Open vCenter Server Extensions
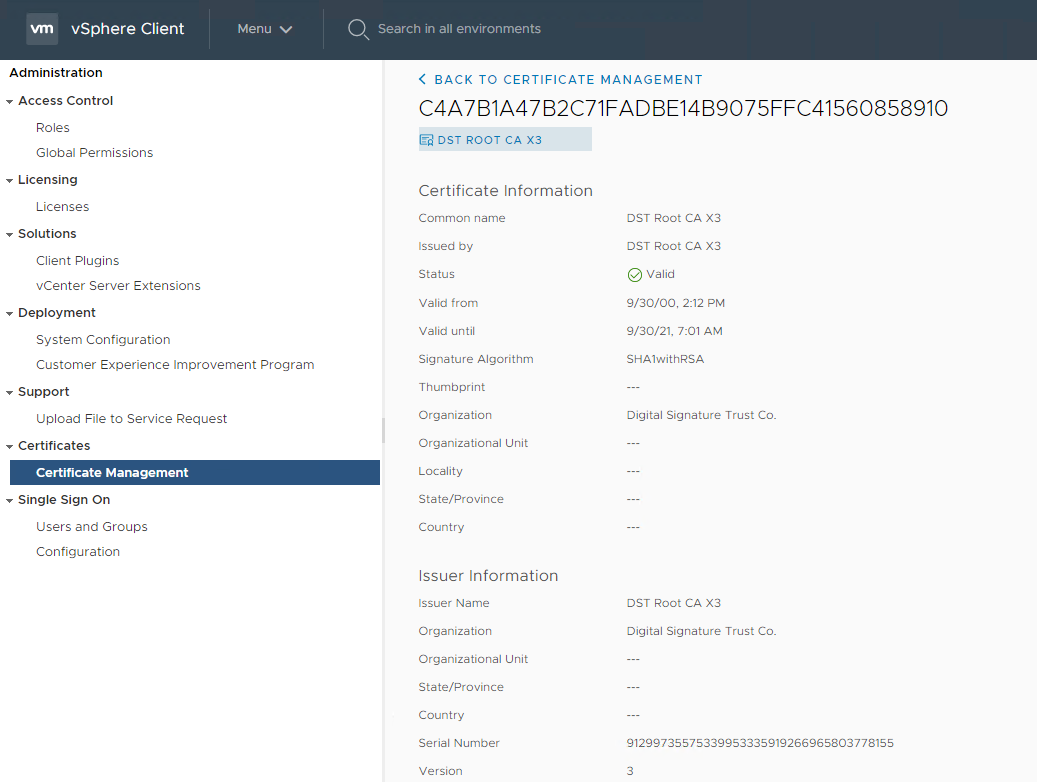The width and height of the screenshot is (1037, 782). click(118, 286)
